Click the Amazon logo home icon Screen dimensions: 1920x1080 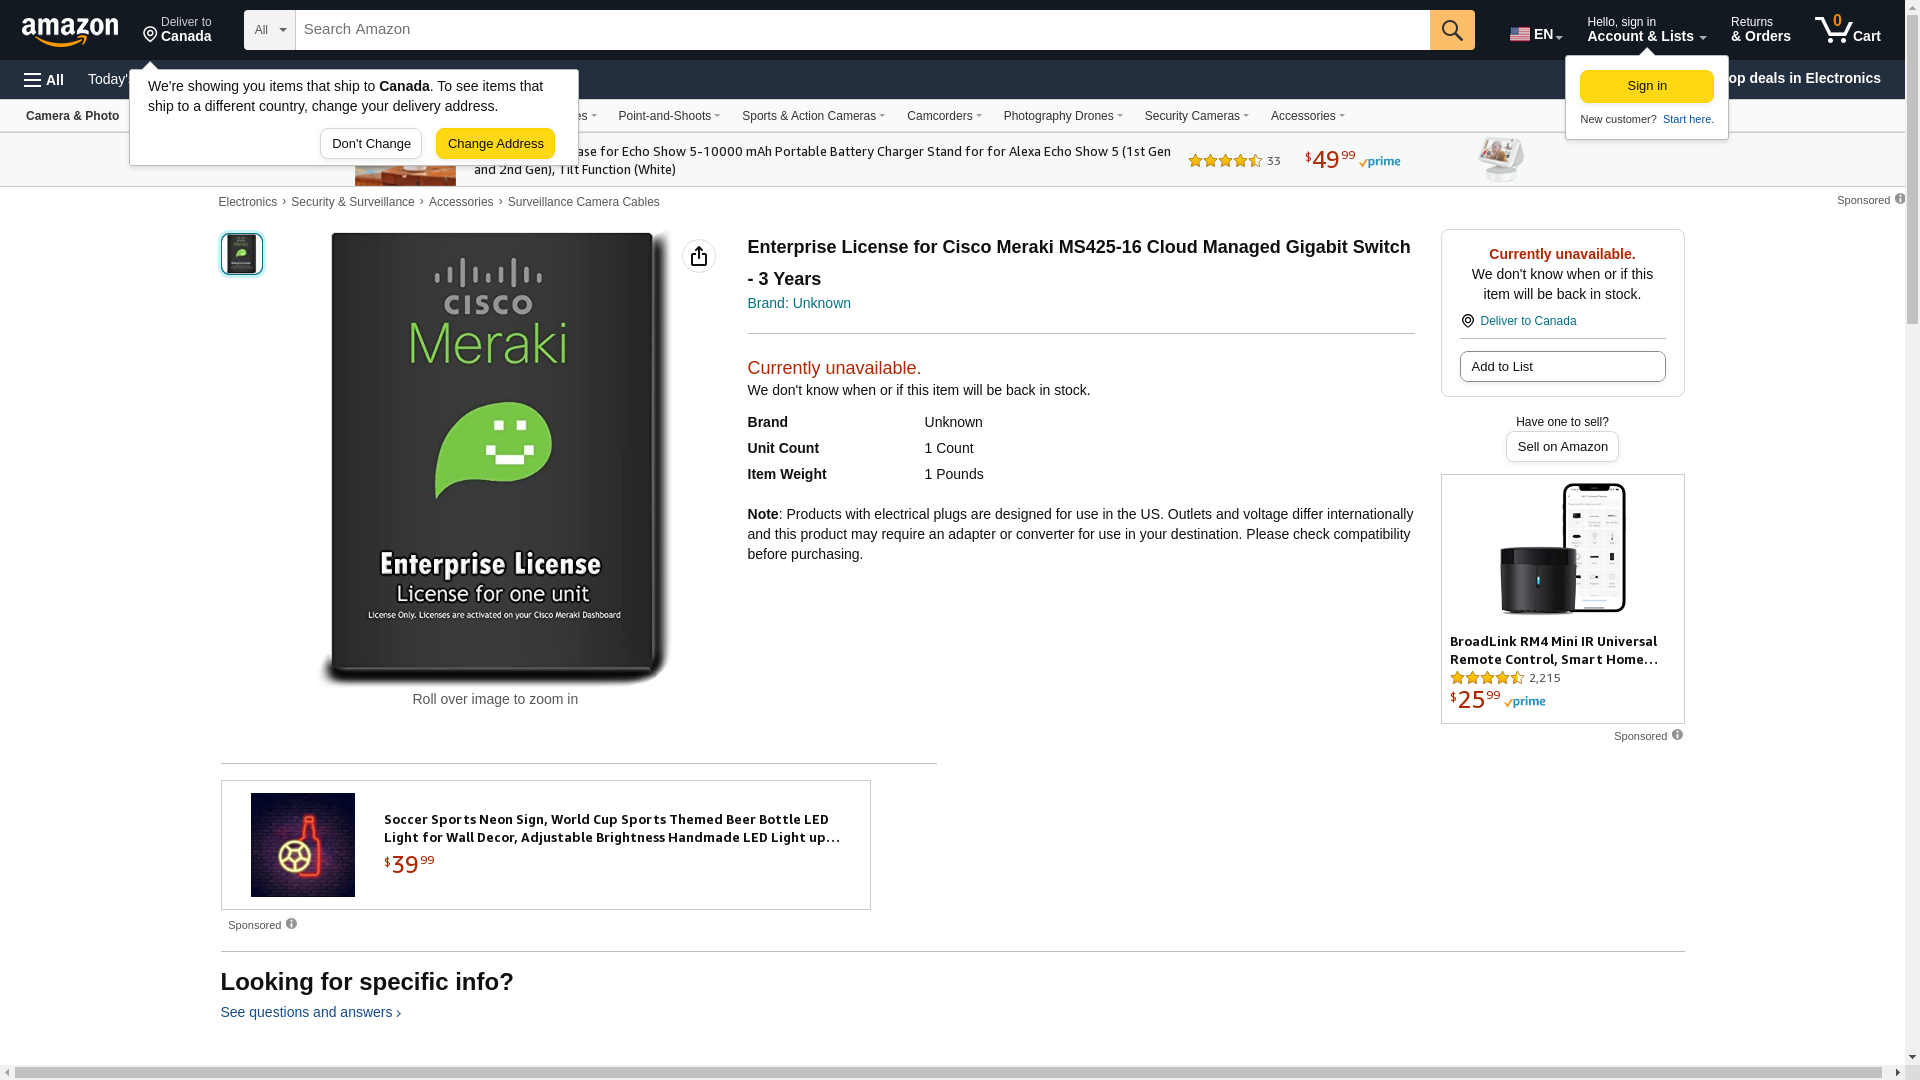pyautogui.click(x=70, y=31)
